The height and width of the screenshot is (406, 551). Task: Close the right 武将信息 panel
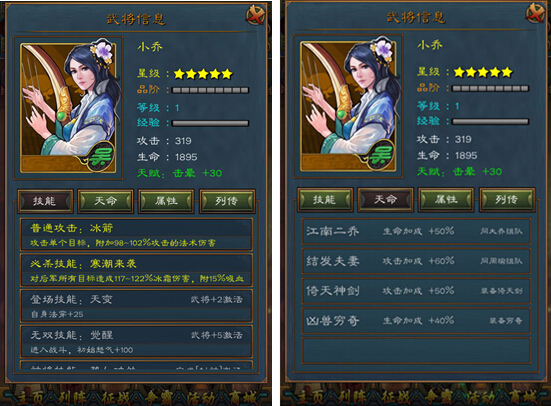535,13
